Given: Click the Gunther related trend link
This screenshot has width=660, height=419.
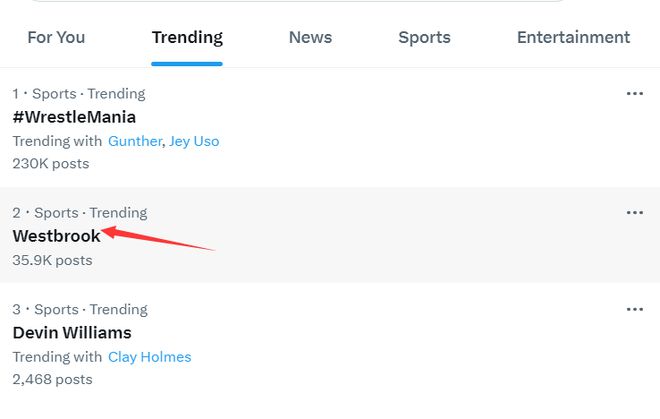Looking at the screenshot, I should [134, 141].
